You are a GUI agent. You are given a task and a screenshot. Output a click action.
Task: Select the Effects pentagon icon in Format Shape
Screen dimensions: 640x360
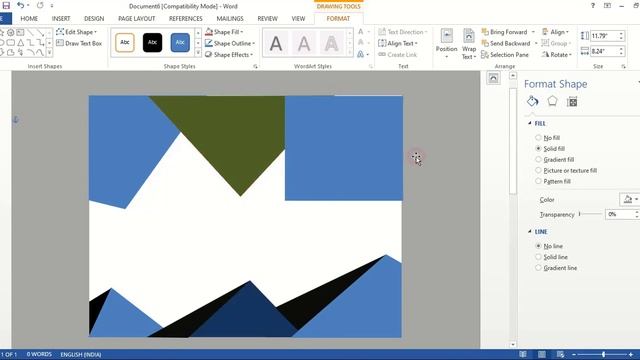tap(552, 101)
